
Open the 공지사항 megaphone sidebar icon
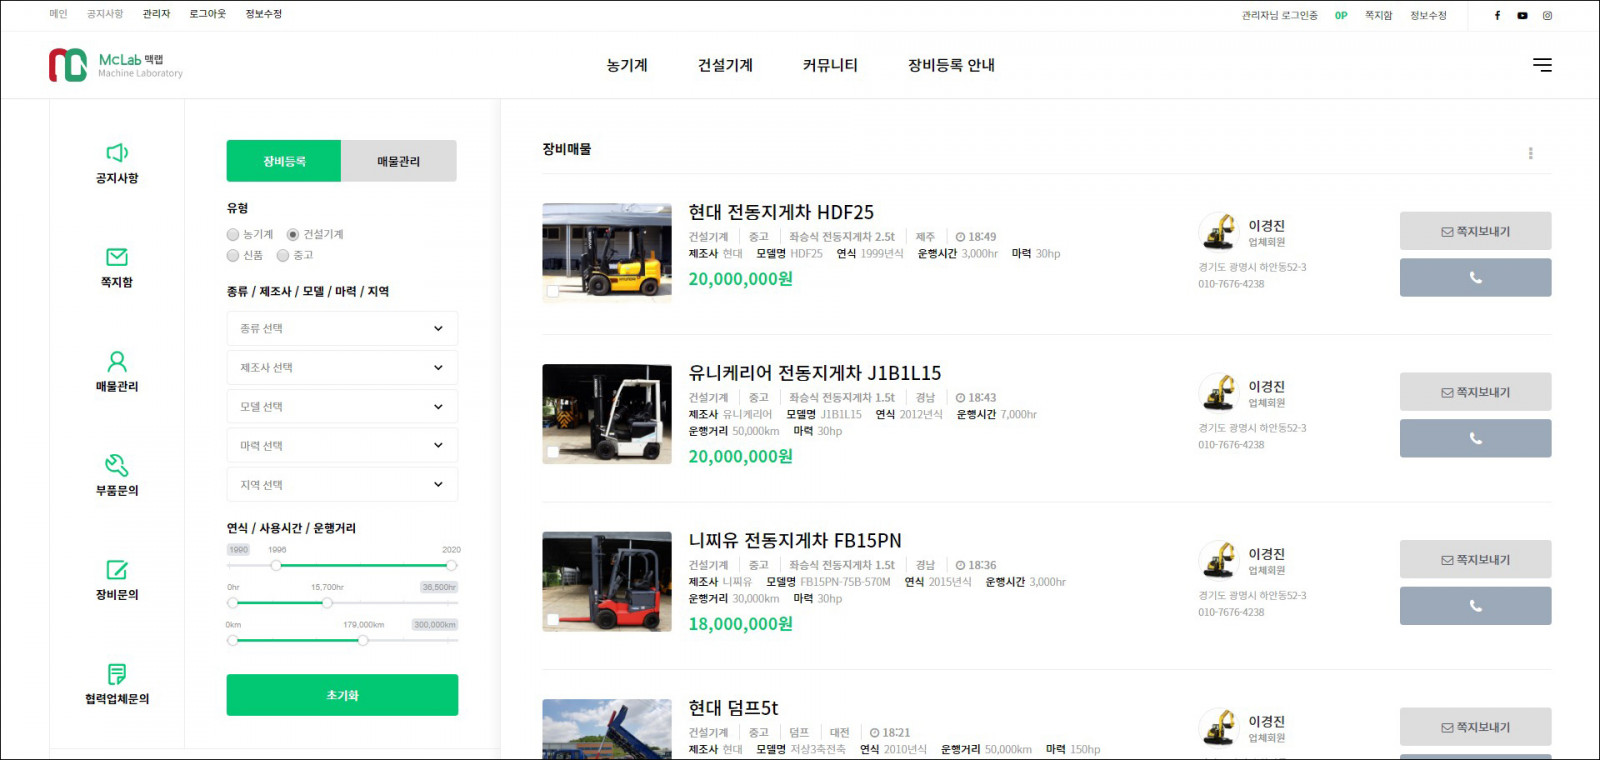point(117,153)
